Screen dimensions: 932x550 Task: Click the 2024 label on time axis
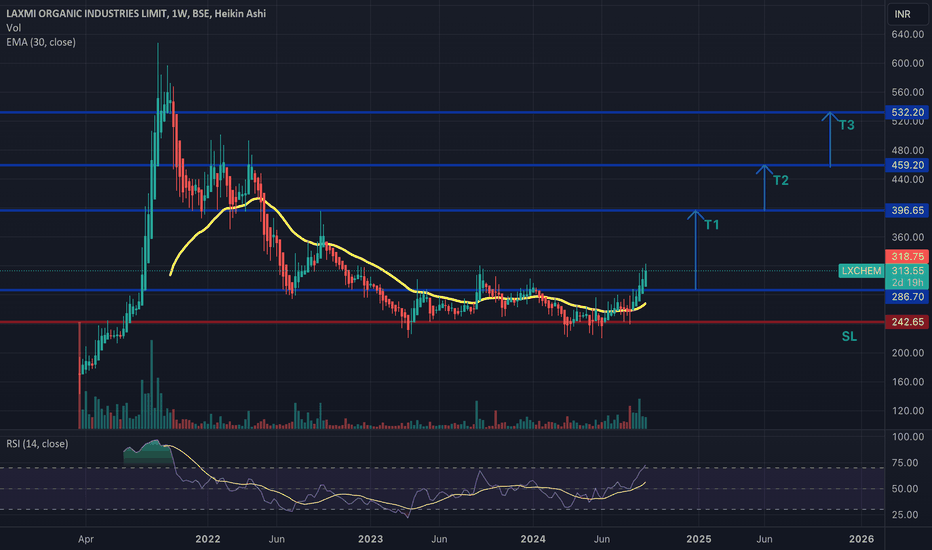click(533, 539)
